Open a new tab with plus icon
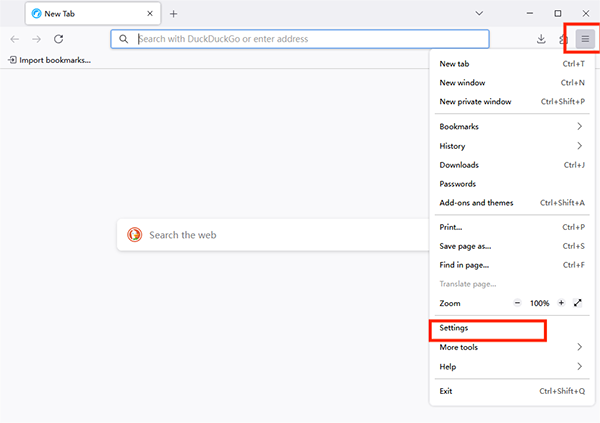Viewport: 600px width, 423px height. [173, 14]
